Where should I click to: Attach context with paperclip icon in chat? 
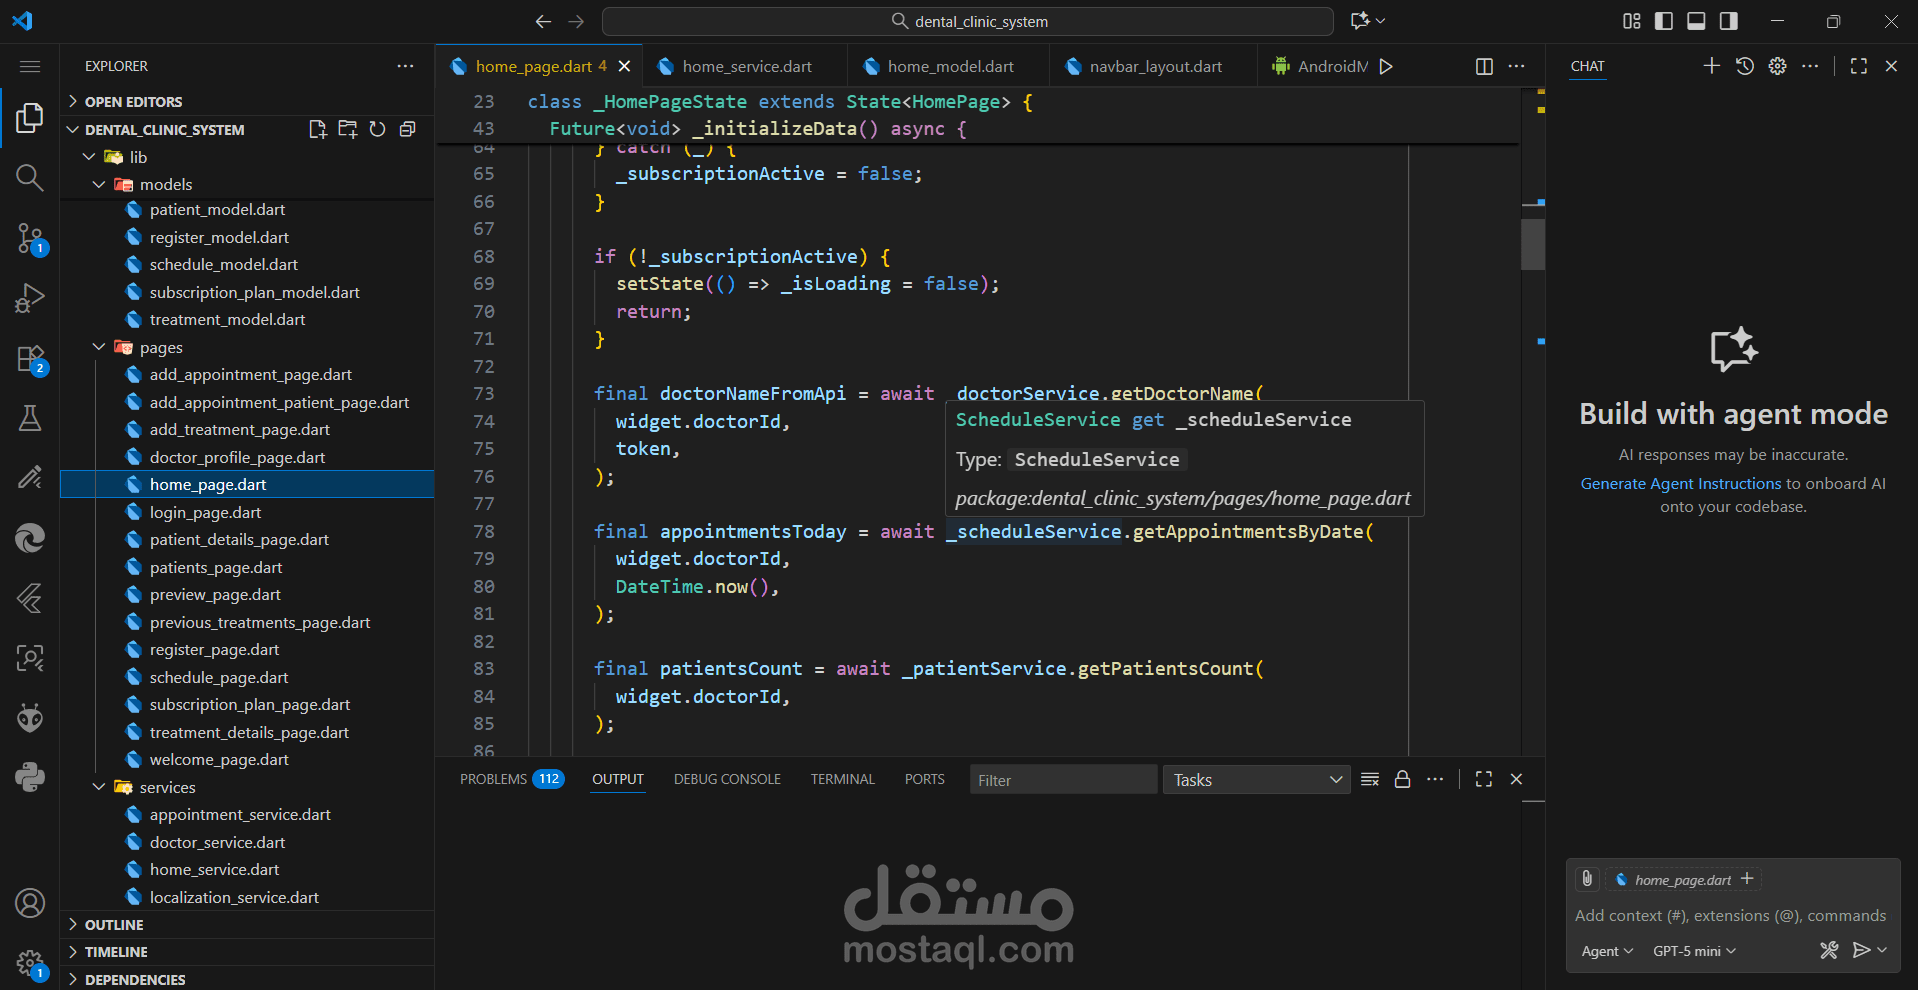click(1587, 879)
